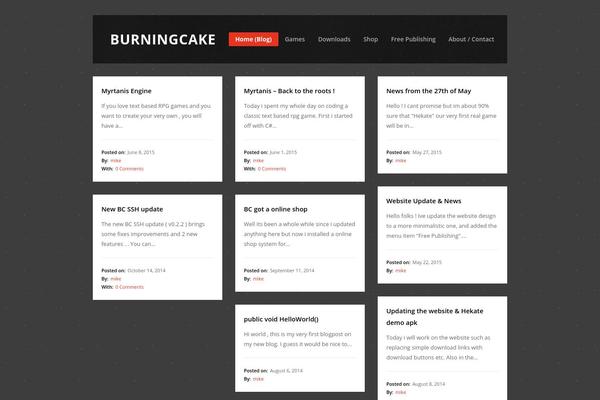Click 0 Comments on Myrtanis Engine post
This screenshot has width=600, height=400.
coord(129,168)
